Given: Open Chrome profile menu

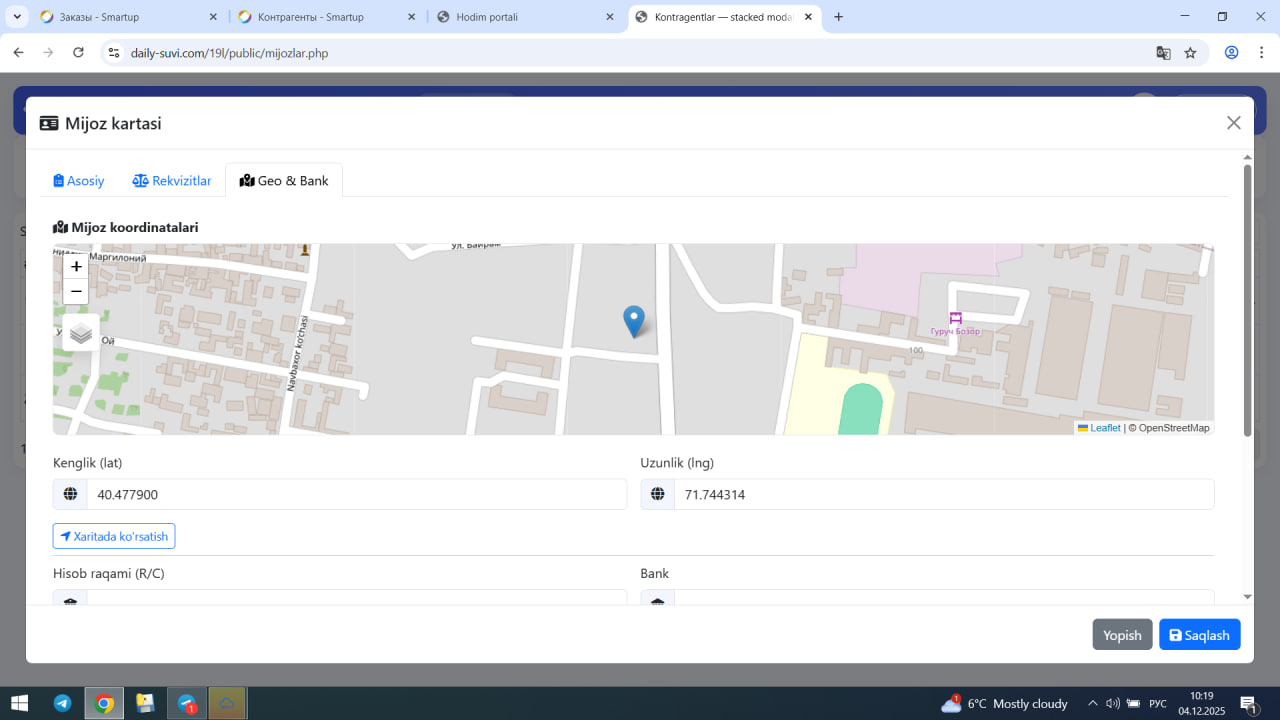Looking at the screenshot, I should [x=1231, y=53].
